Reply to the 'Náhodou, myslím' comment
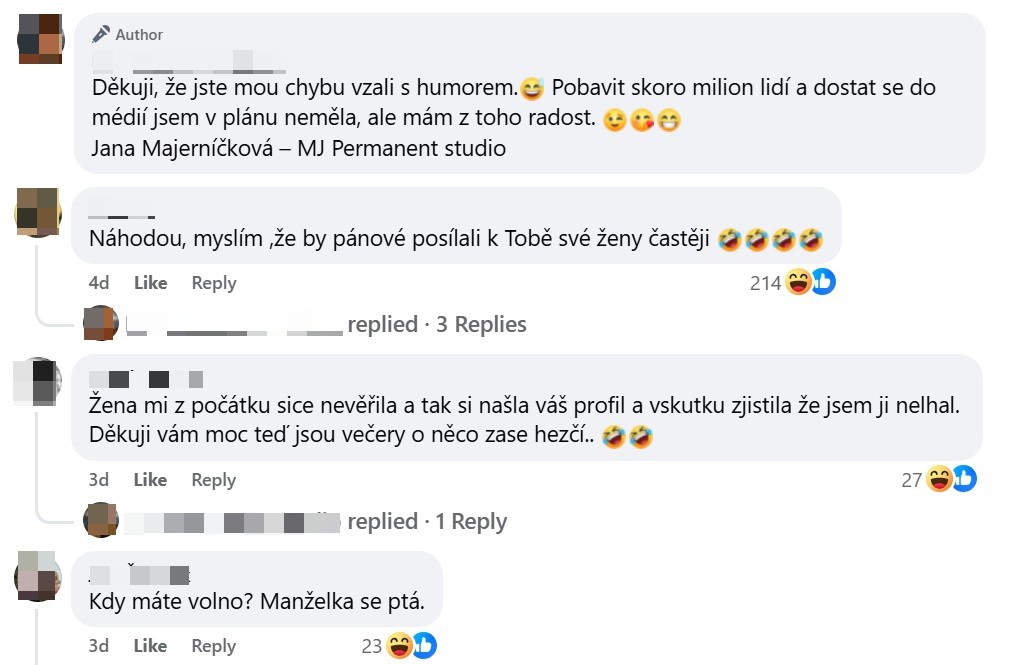 (x=213, y=282)
